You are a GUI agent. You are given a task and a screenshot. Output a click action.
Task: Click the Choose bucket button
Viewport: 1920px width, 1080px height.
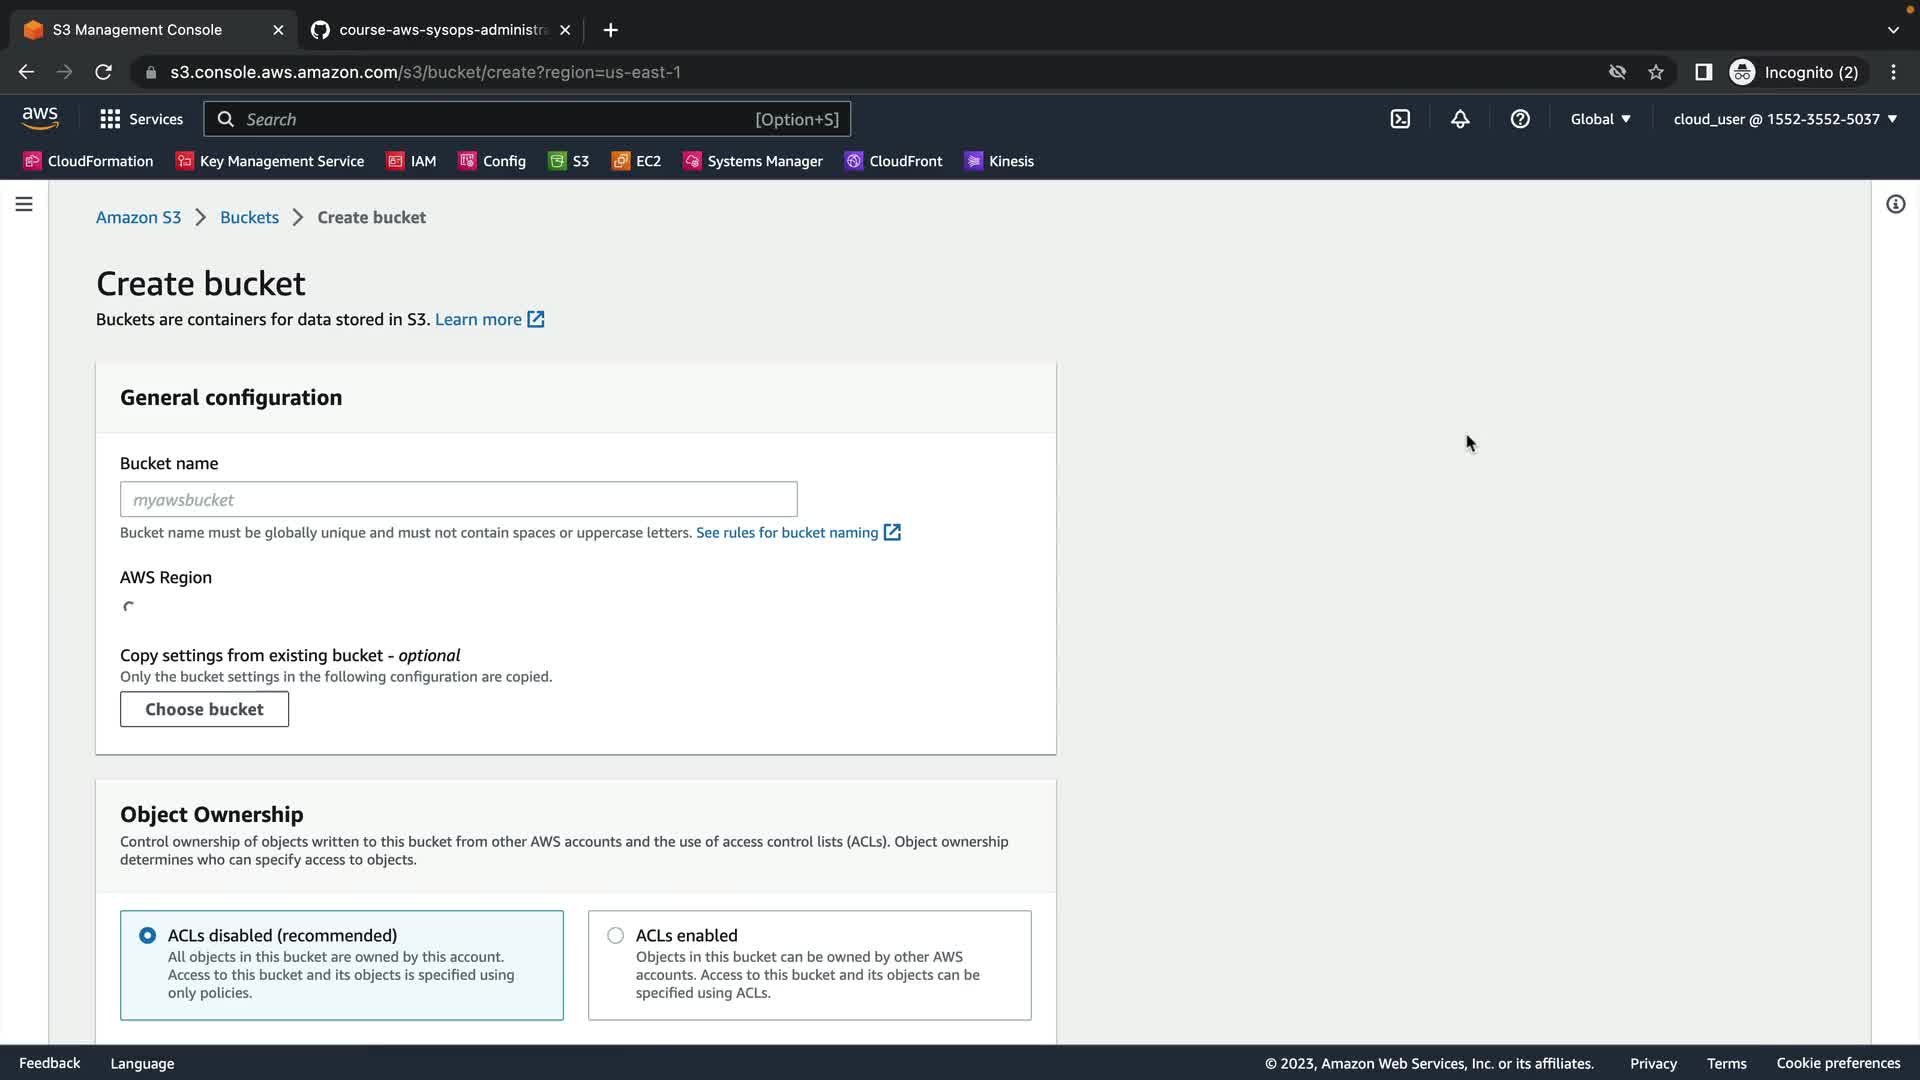[x=204, y=709]
